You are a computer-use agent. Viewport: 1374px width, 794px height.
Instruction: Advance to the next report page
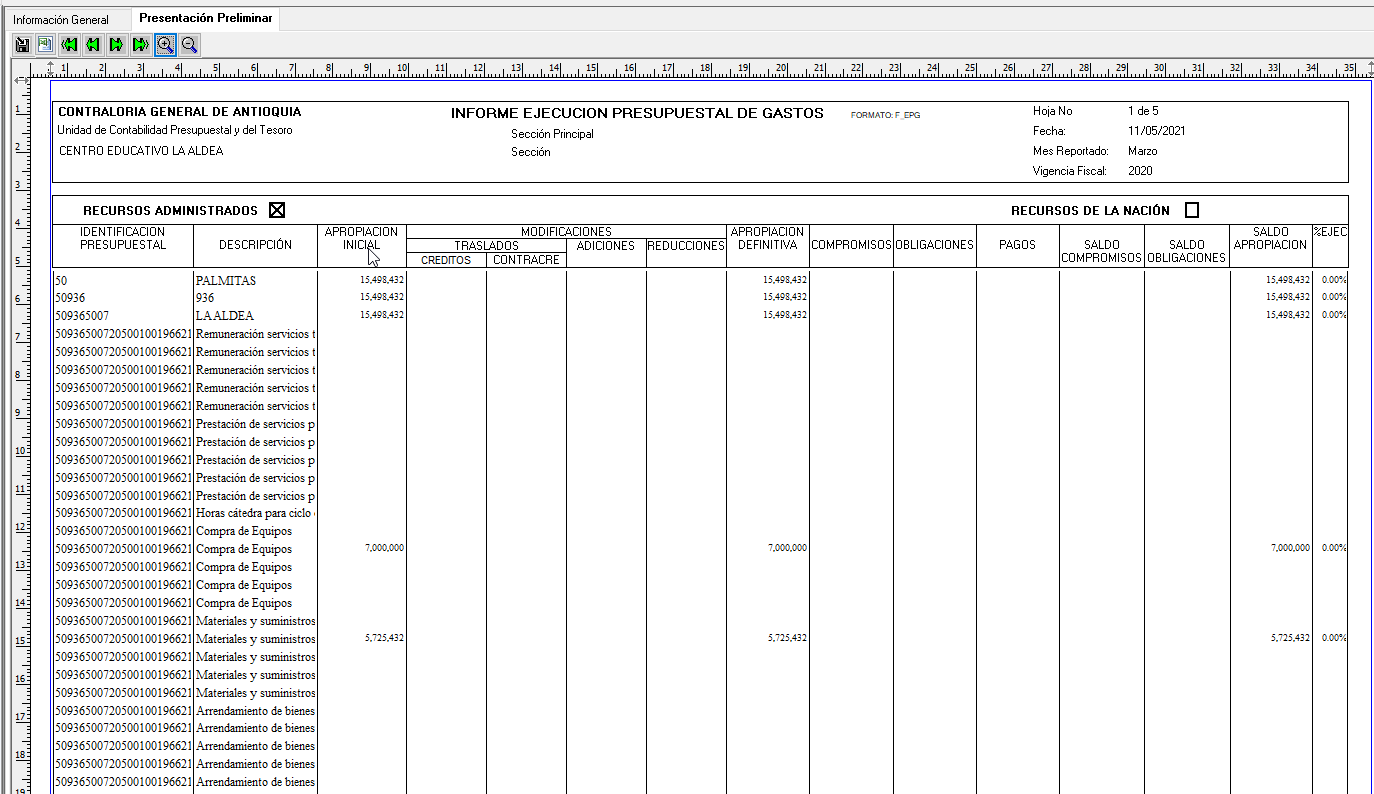coord(117,44)
